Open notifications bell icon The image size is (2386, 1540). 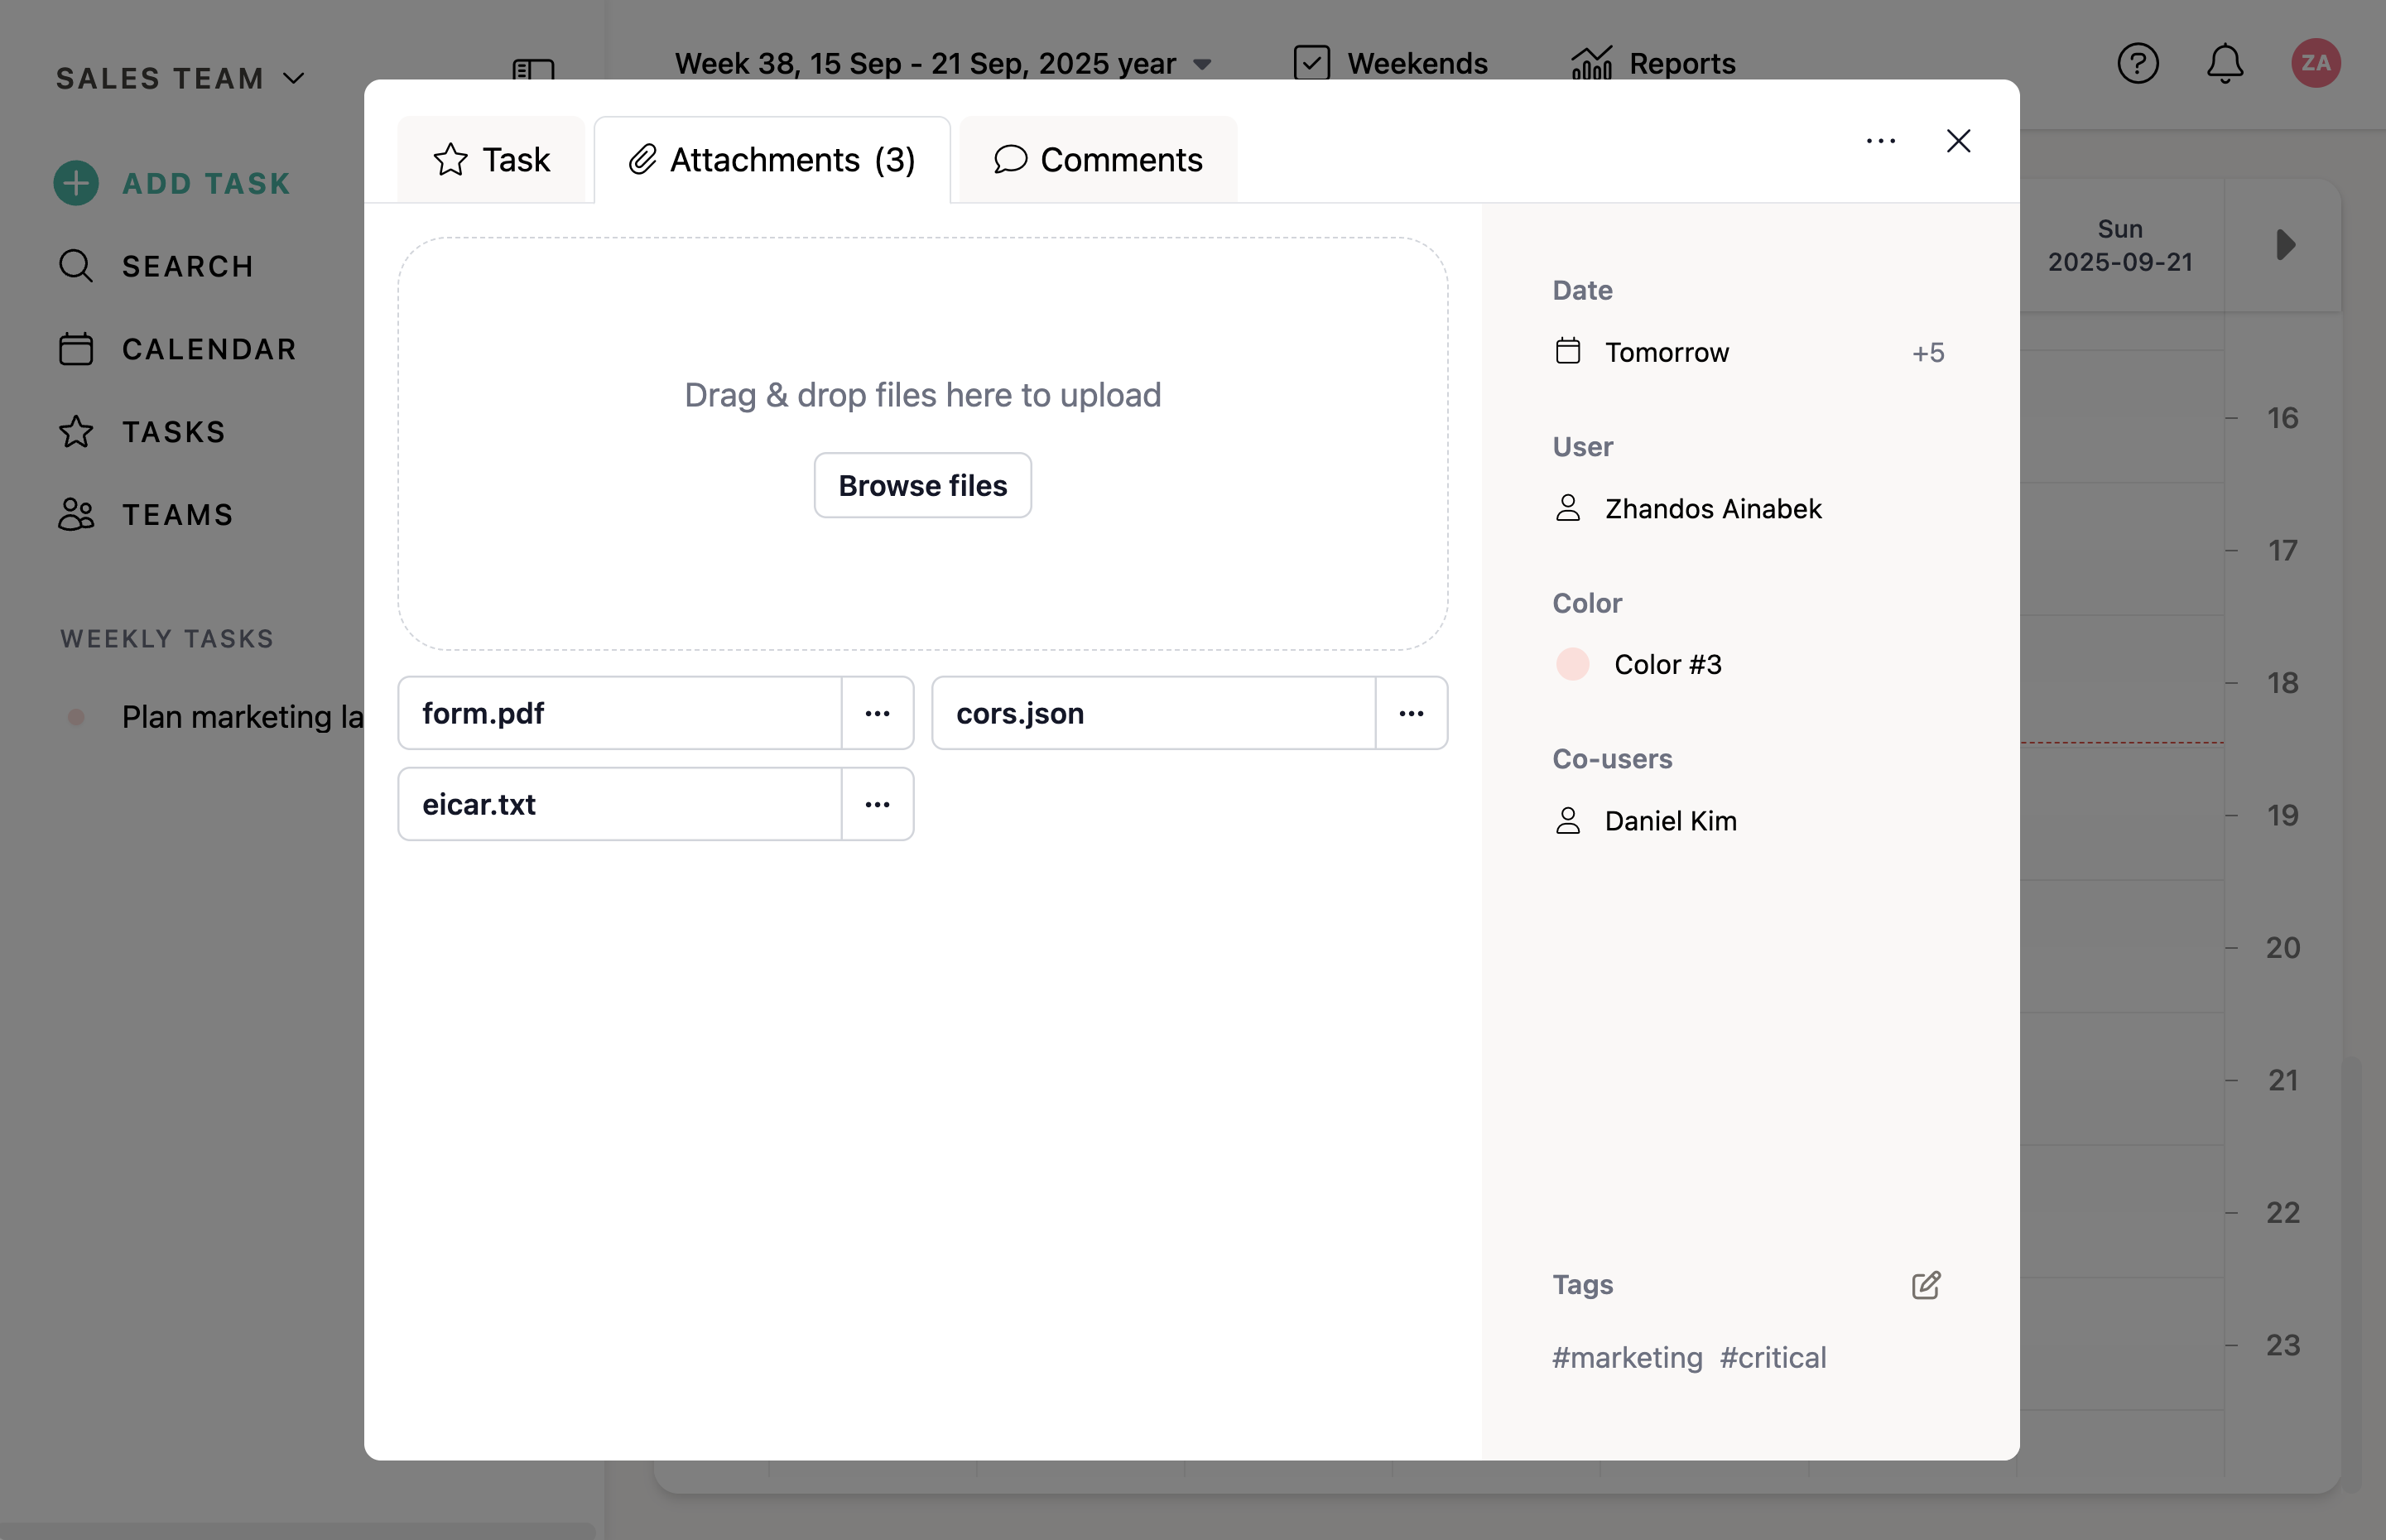coord(2225,63)
